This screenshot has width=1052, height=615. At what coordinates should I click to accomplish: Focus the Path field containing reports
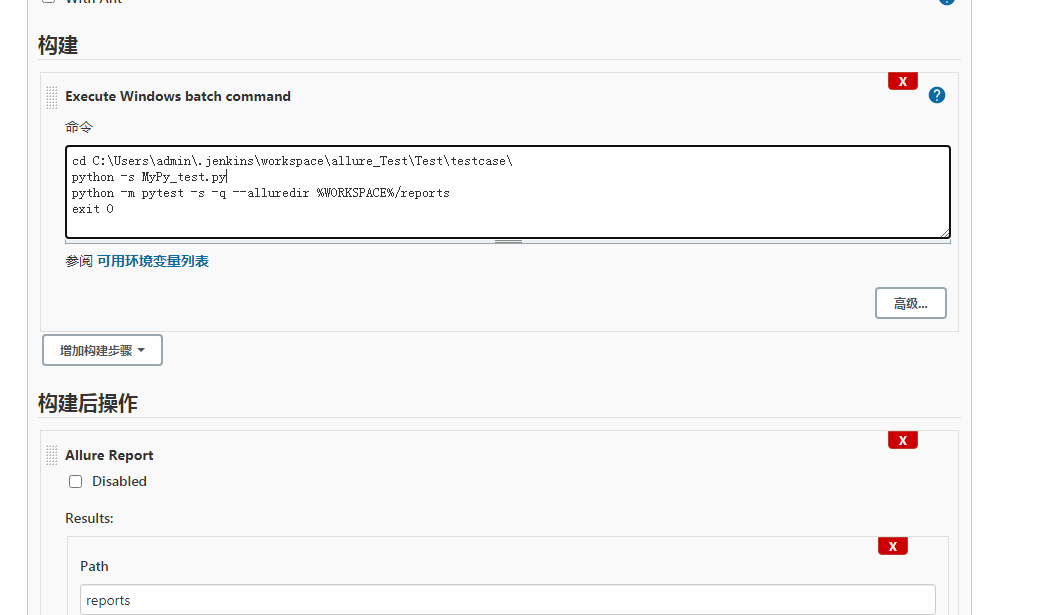(x=507, y=600)
